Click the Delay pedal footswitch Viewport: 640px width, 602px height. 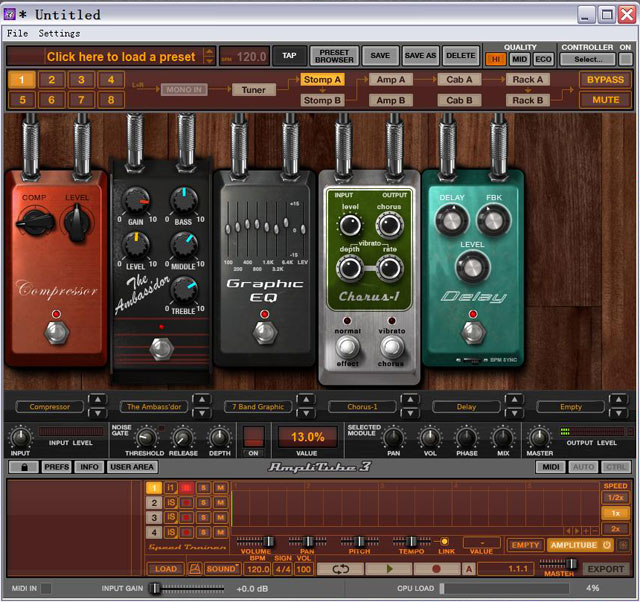pos(473,332)
